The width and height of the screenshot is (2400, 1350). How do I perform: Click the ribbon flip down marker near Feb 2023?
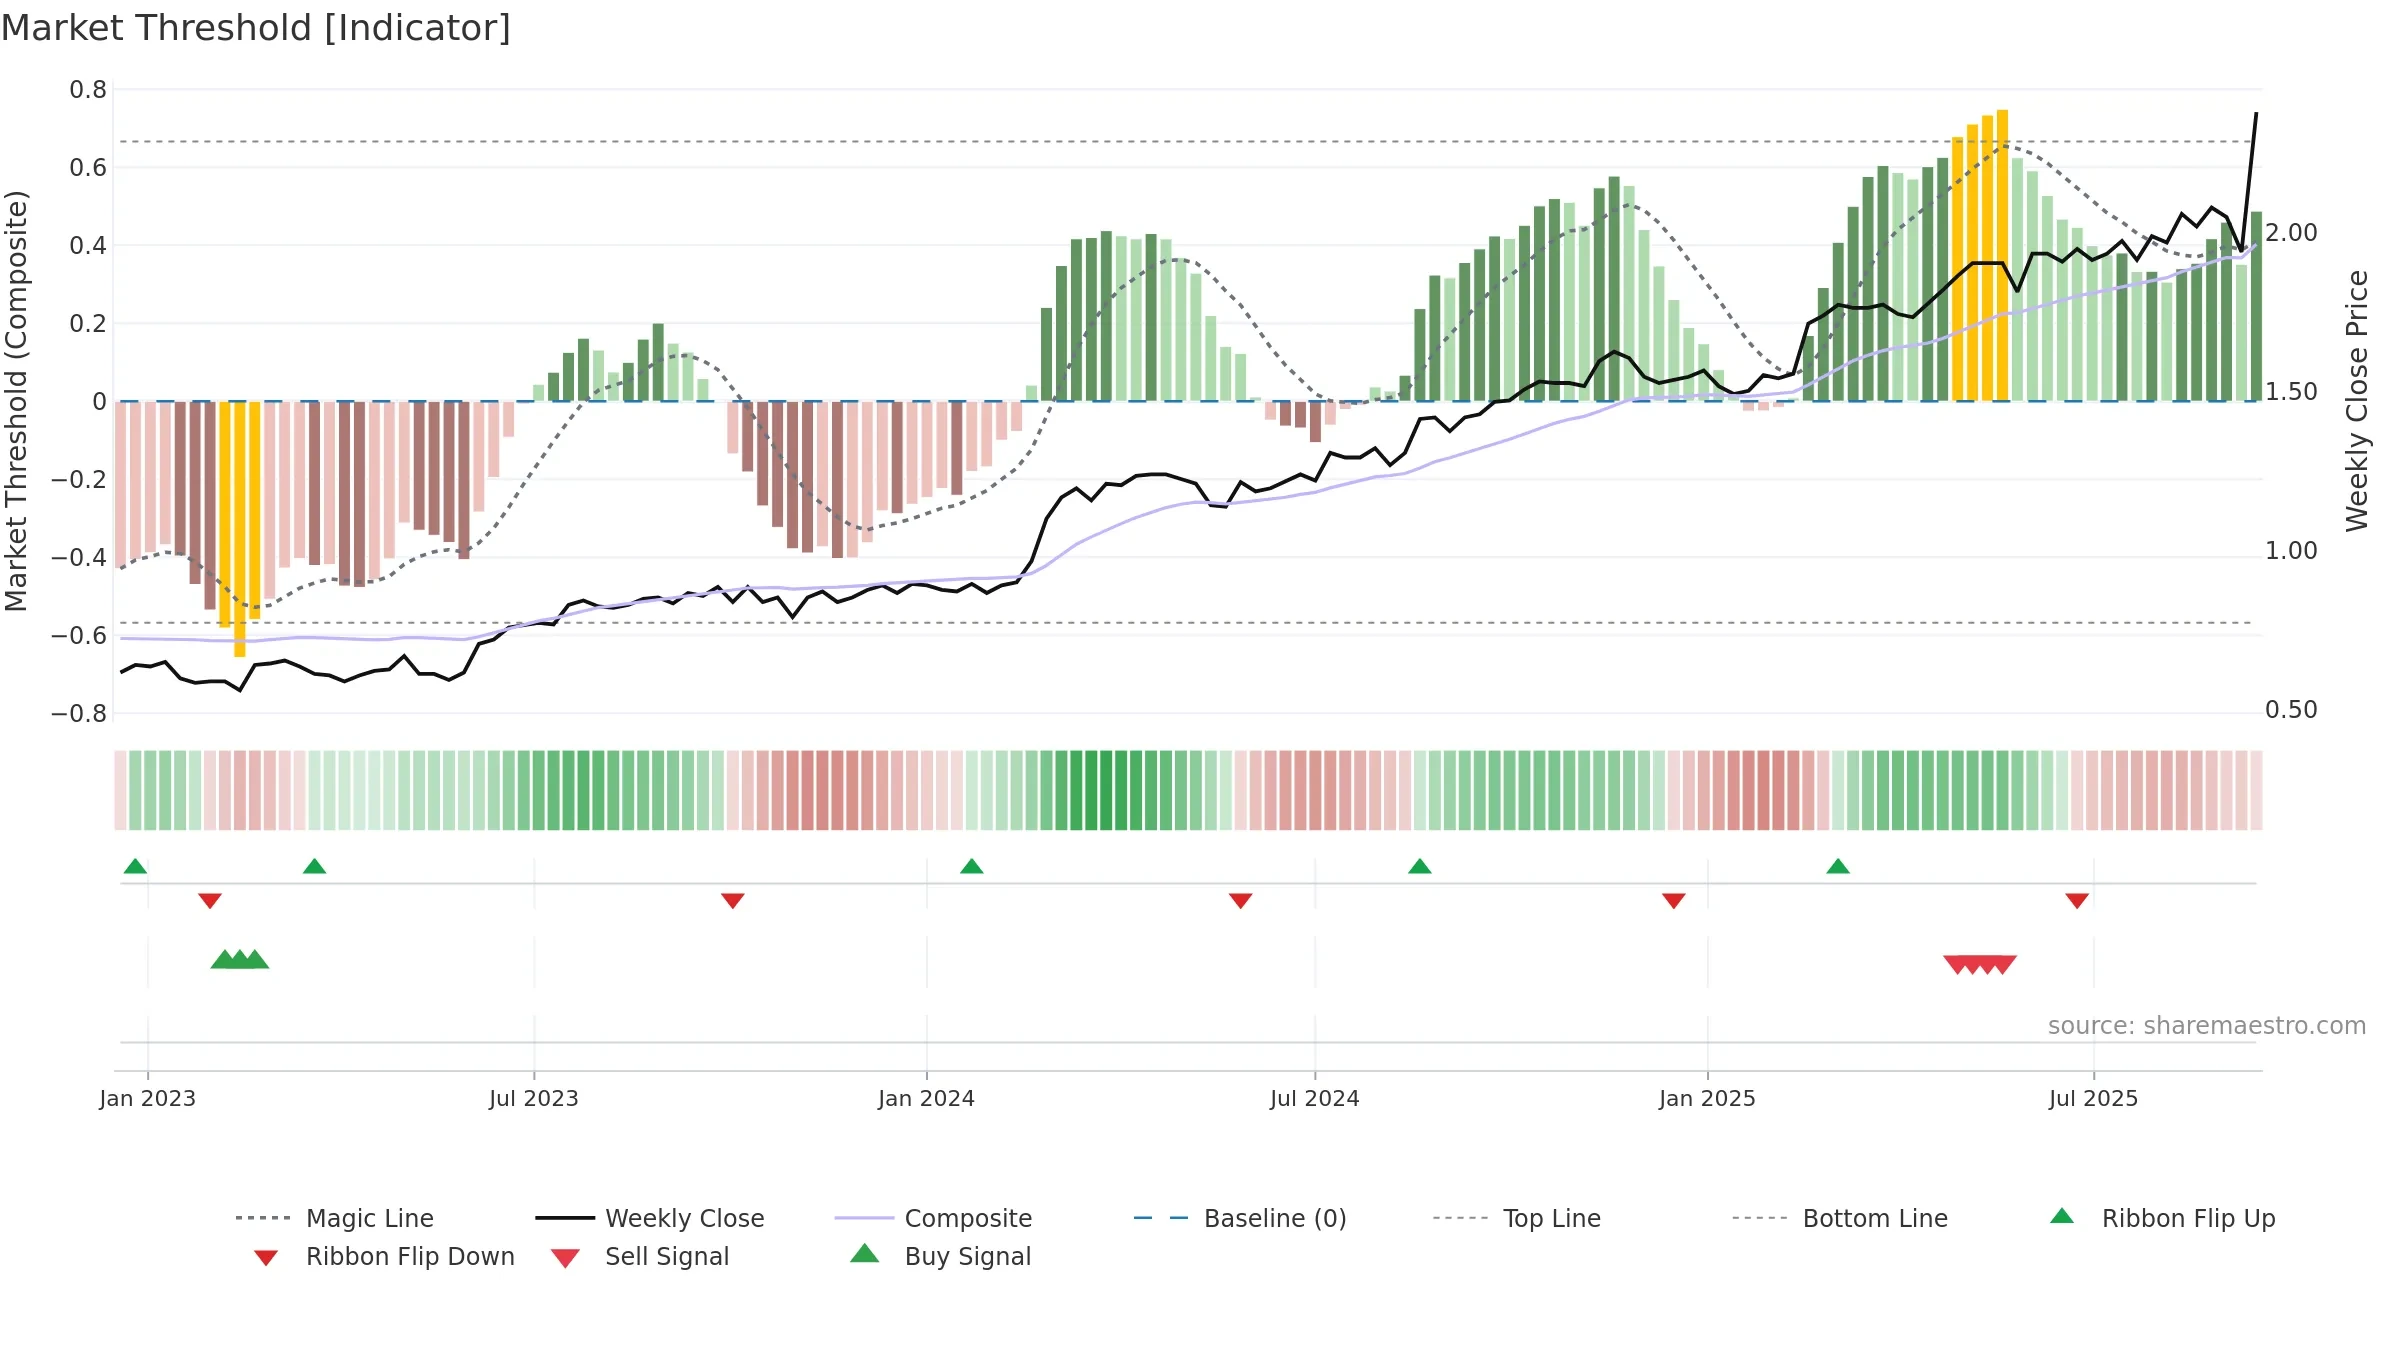point(210,901)
